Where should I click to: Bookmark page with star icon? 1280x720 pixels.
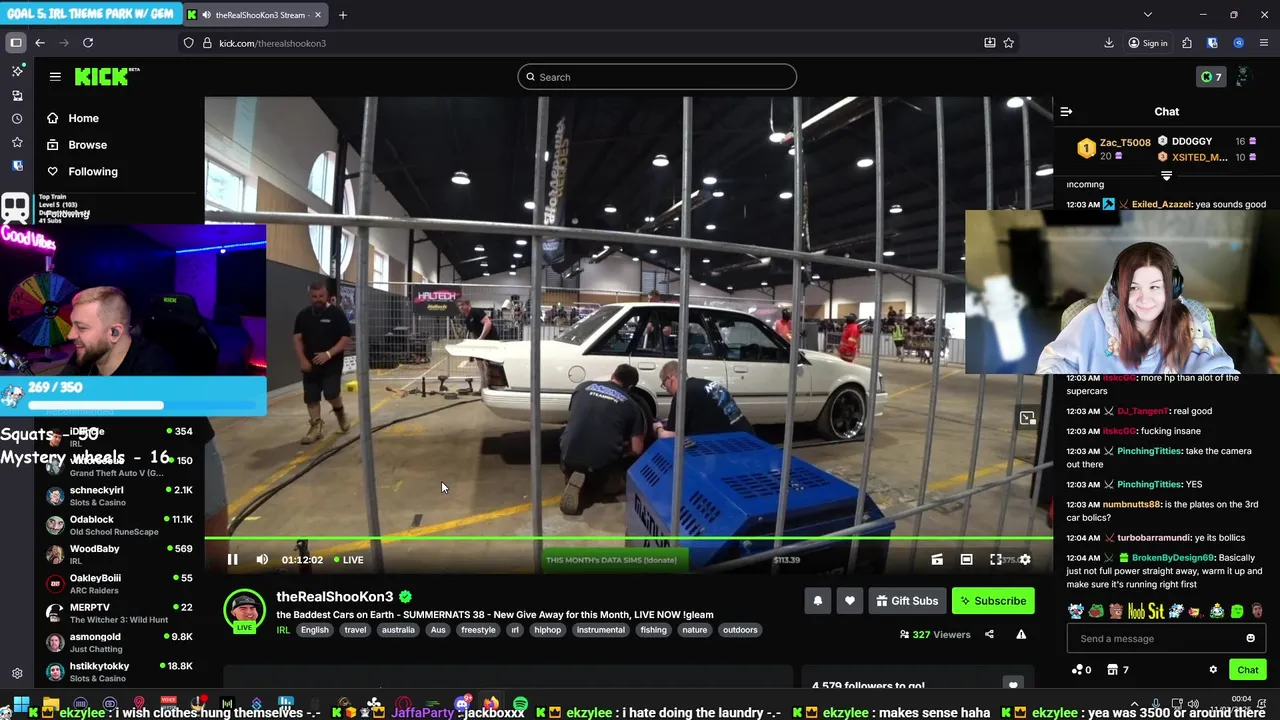pos(1009,43)
